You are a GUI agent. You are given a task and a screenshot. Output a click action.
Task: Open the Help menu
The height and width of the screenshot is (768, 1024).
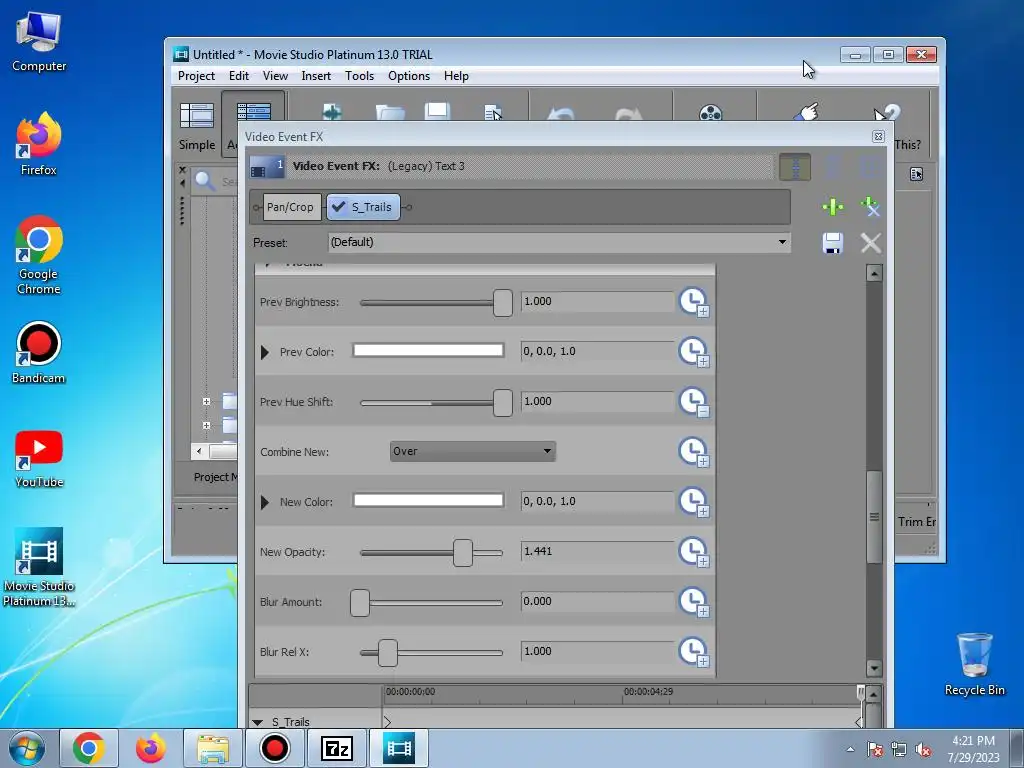click(456, 76)
